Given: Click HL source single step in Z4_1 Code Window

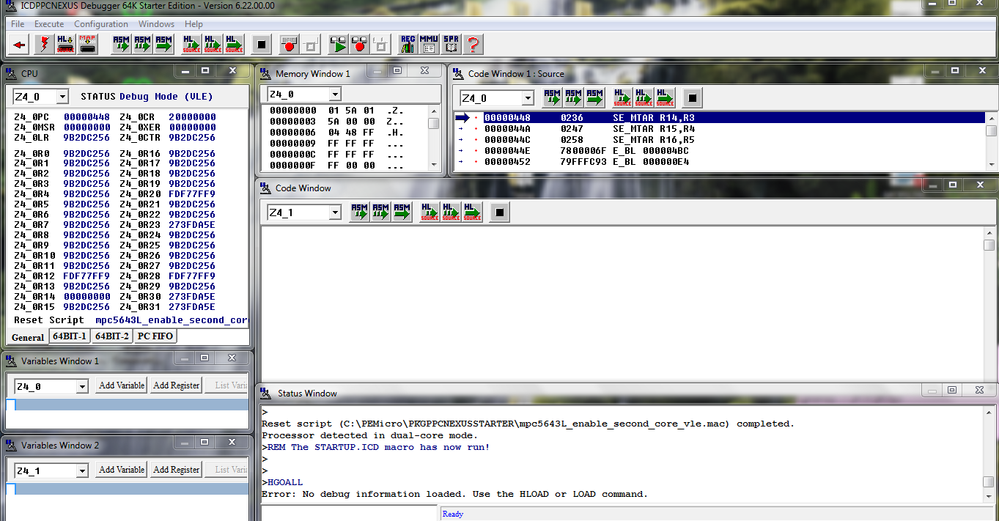Looking at the screenshot, I should point(429,212).
